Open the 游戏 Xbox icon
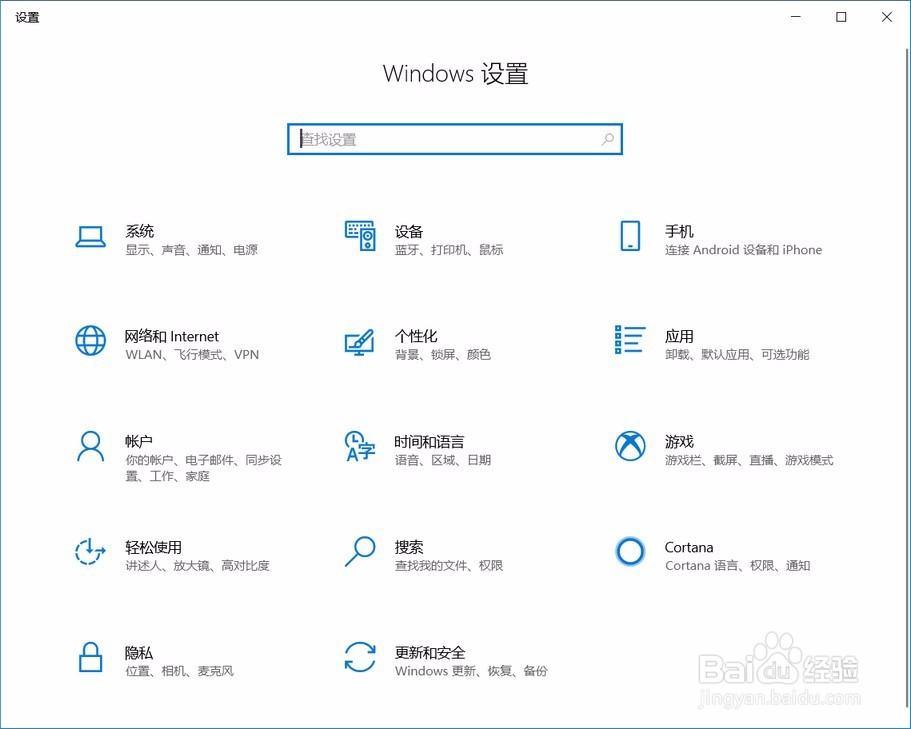Image resolution: width=911 pixels, height=729 pixels. (x=630, y=446)
